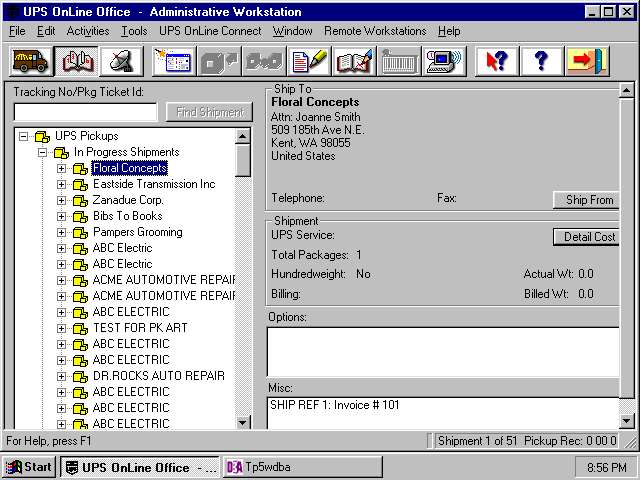Click the Ship From button
This screenshot has height=480, width=640.
click(586, 200)
